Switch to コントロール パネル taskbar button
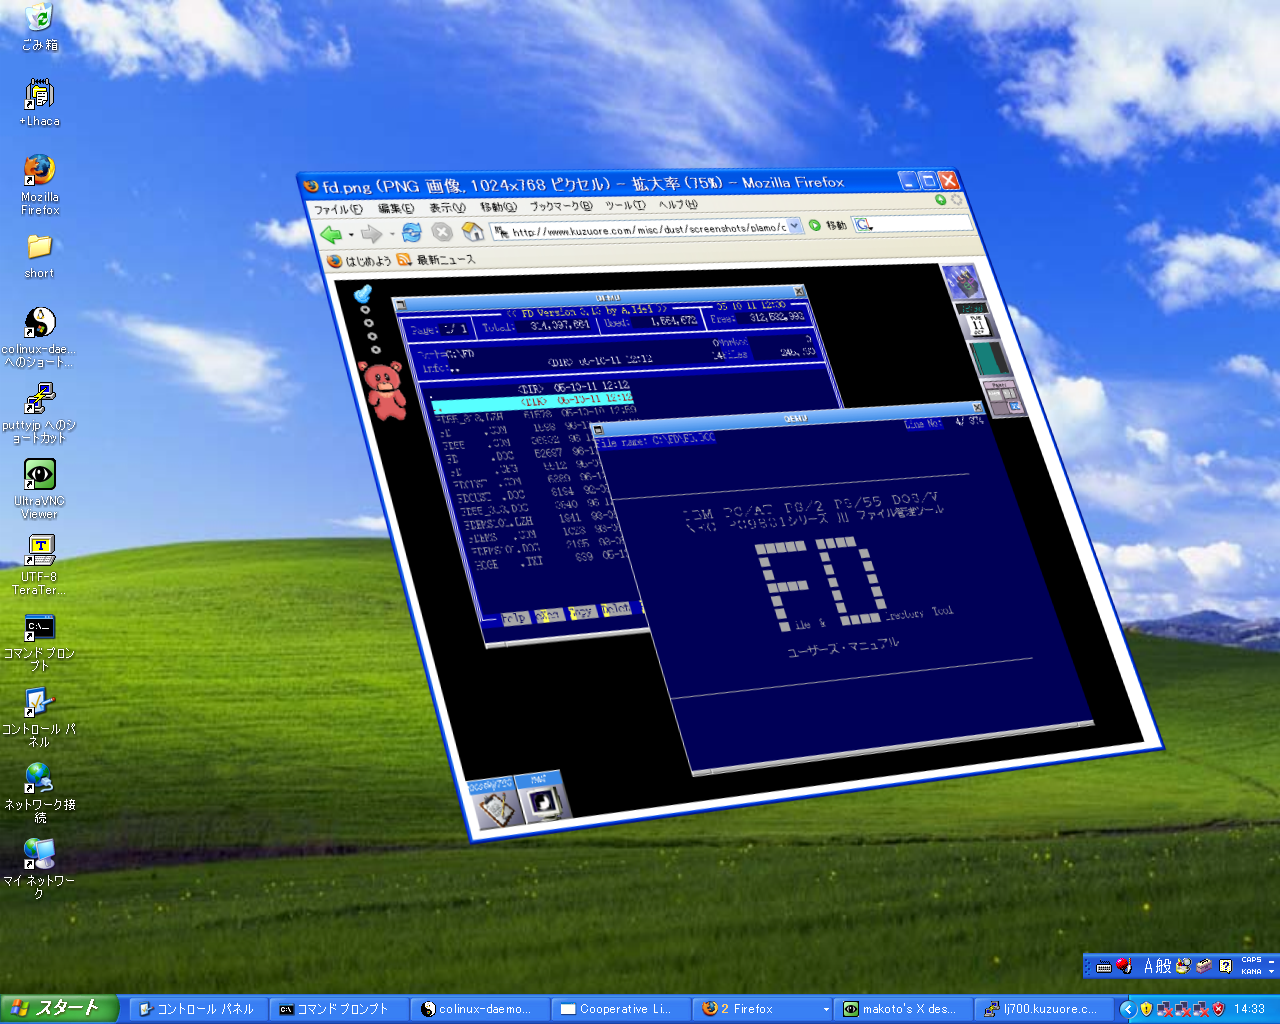Viewport: 1280px width, 1024px height. point(196,1009)
